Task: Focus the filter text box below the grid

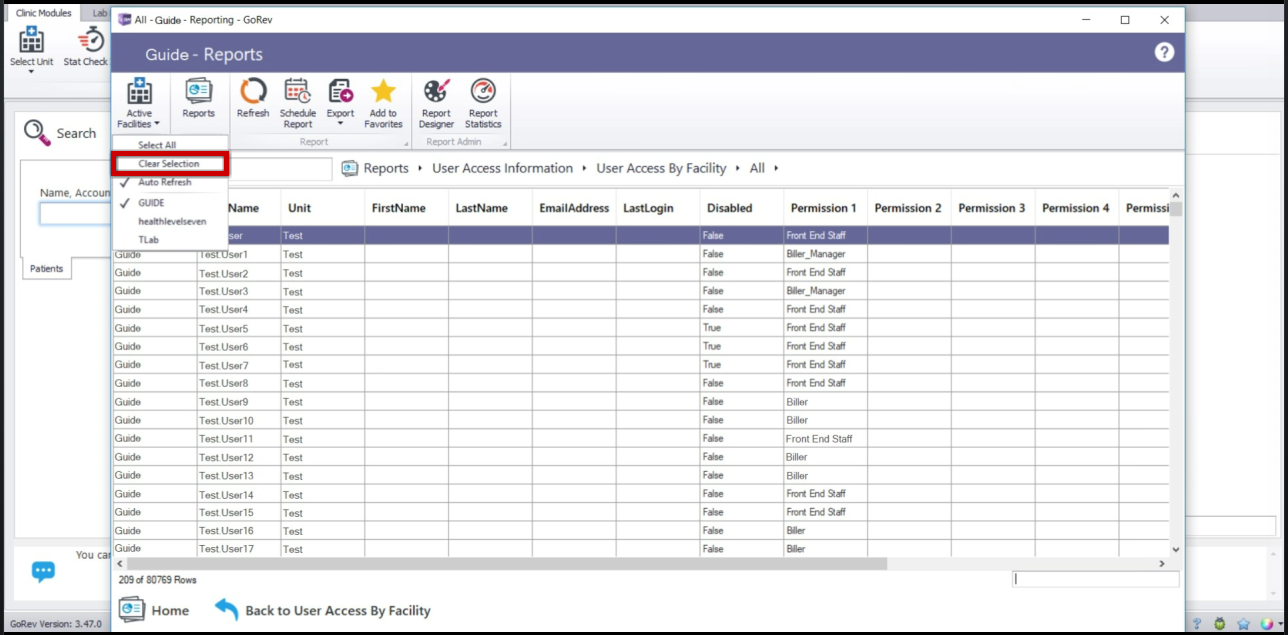Action: point(1096,579)
